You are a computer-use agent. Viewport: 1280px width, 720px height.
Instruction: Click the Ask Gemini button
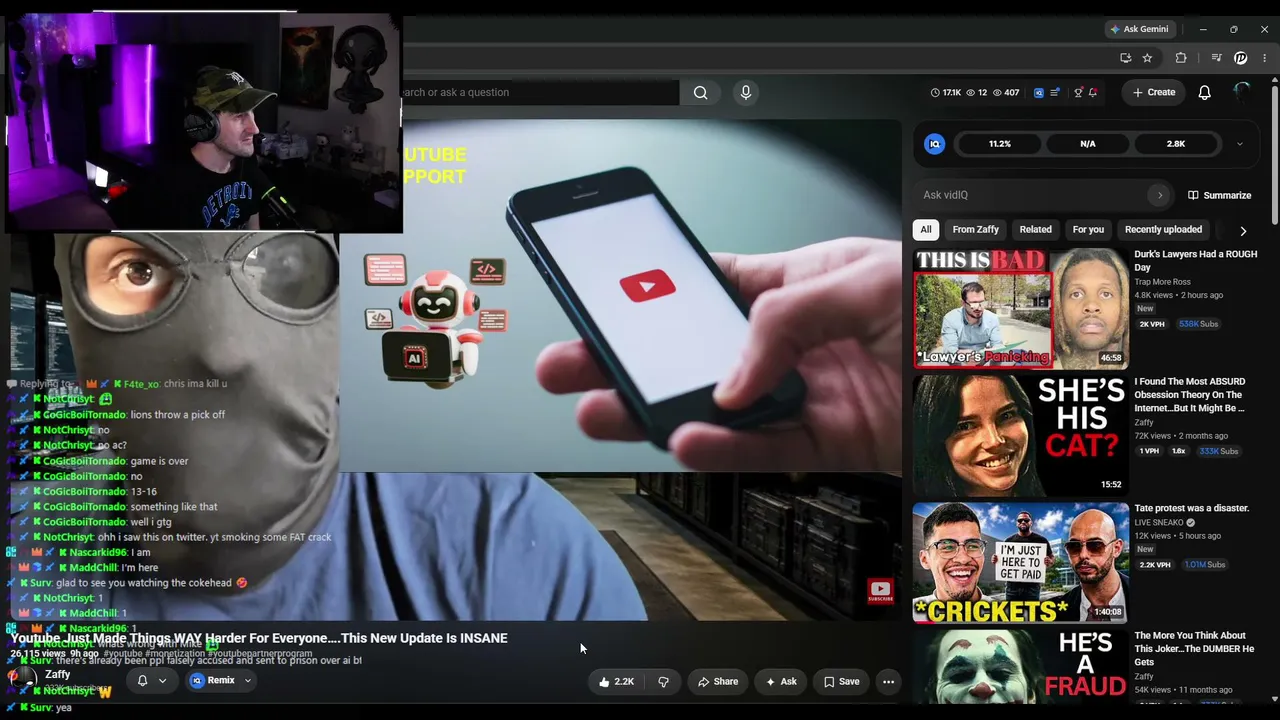click(x=1139, y=29)
